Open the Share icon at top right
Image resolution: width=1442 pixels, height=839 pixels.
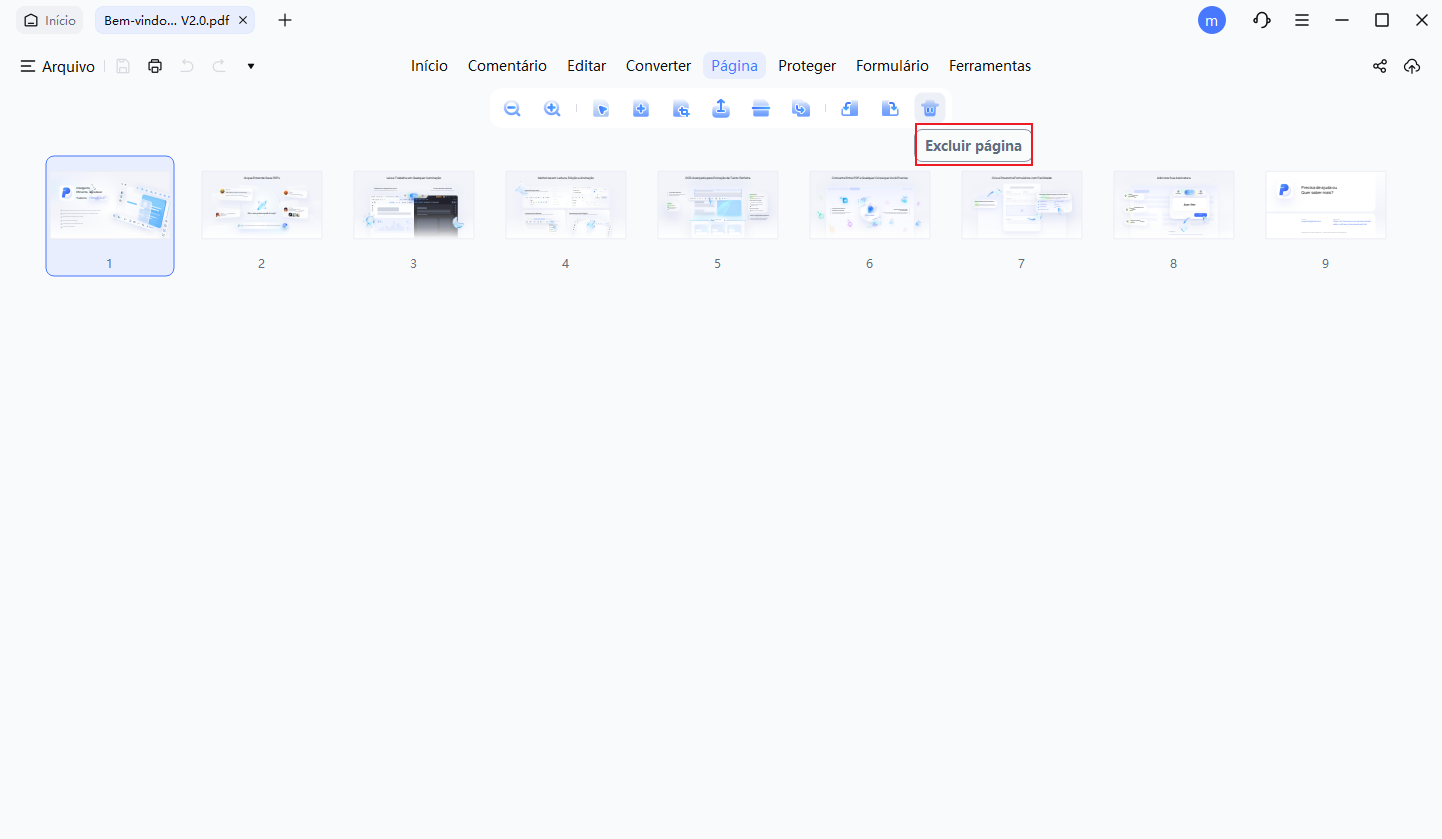click(x=1380, y=66)
